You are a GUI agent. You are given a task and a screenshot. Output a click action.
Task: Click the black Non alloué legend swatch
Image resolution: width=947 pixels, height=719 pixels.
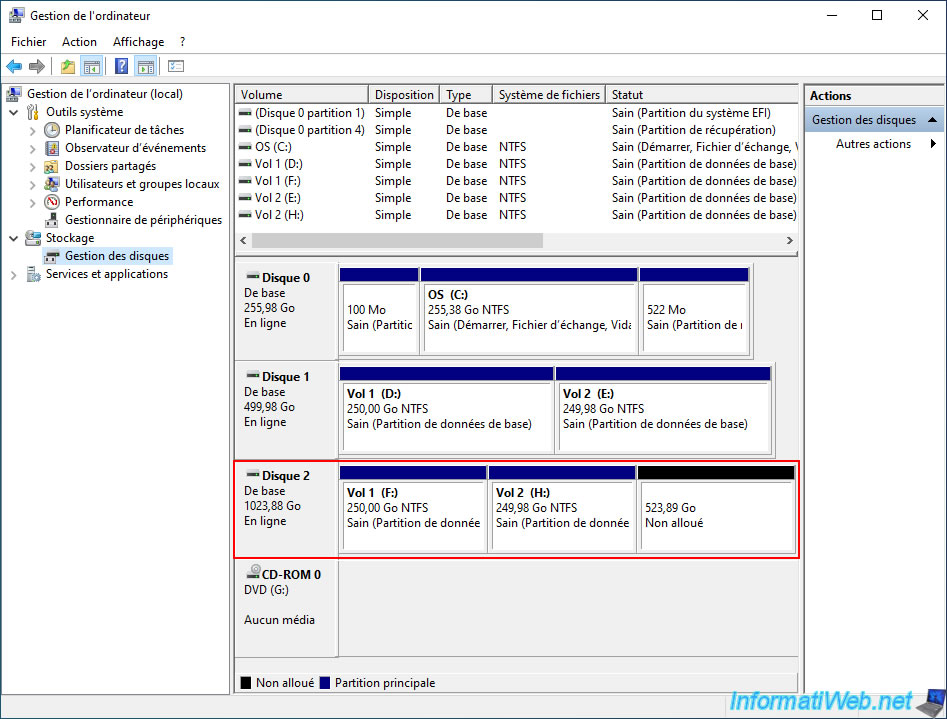(x=246, y=683)
